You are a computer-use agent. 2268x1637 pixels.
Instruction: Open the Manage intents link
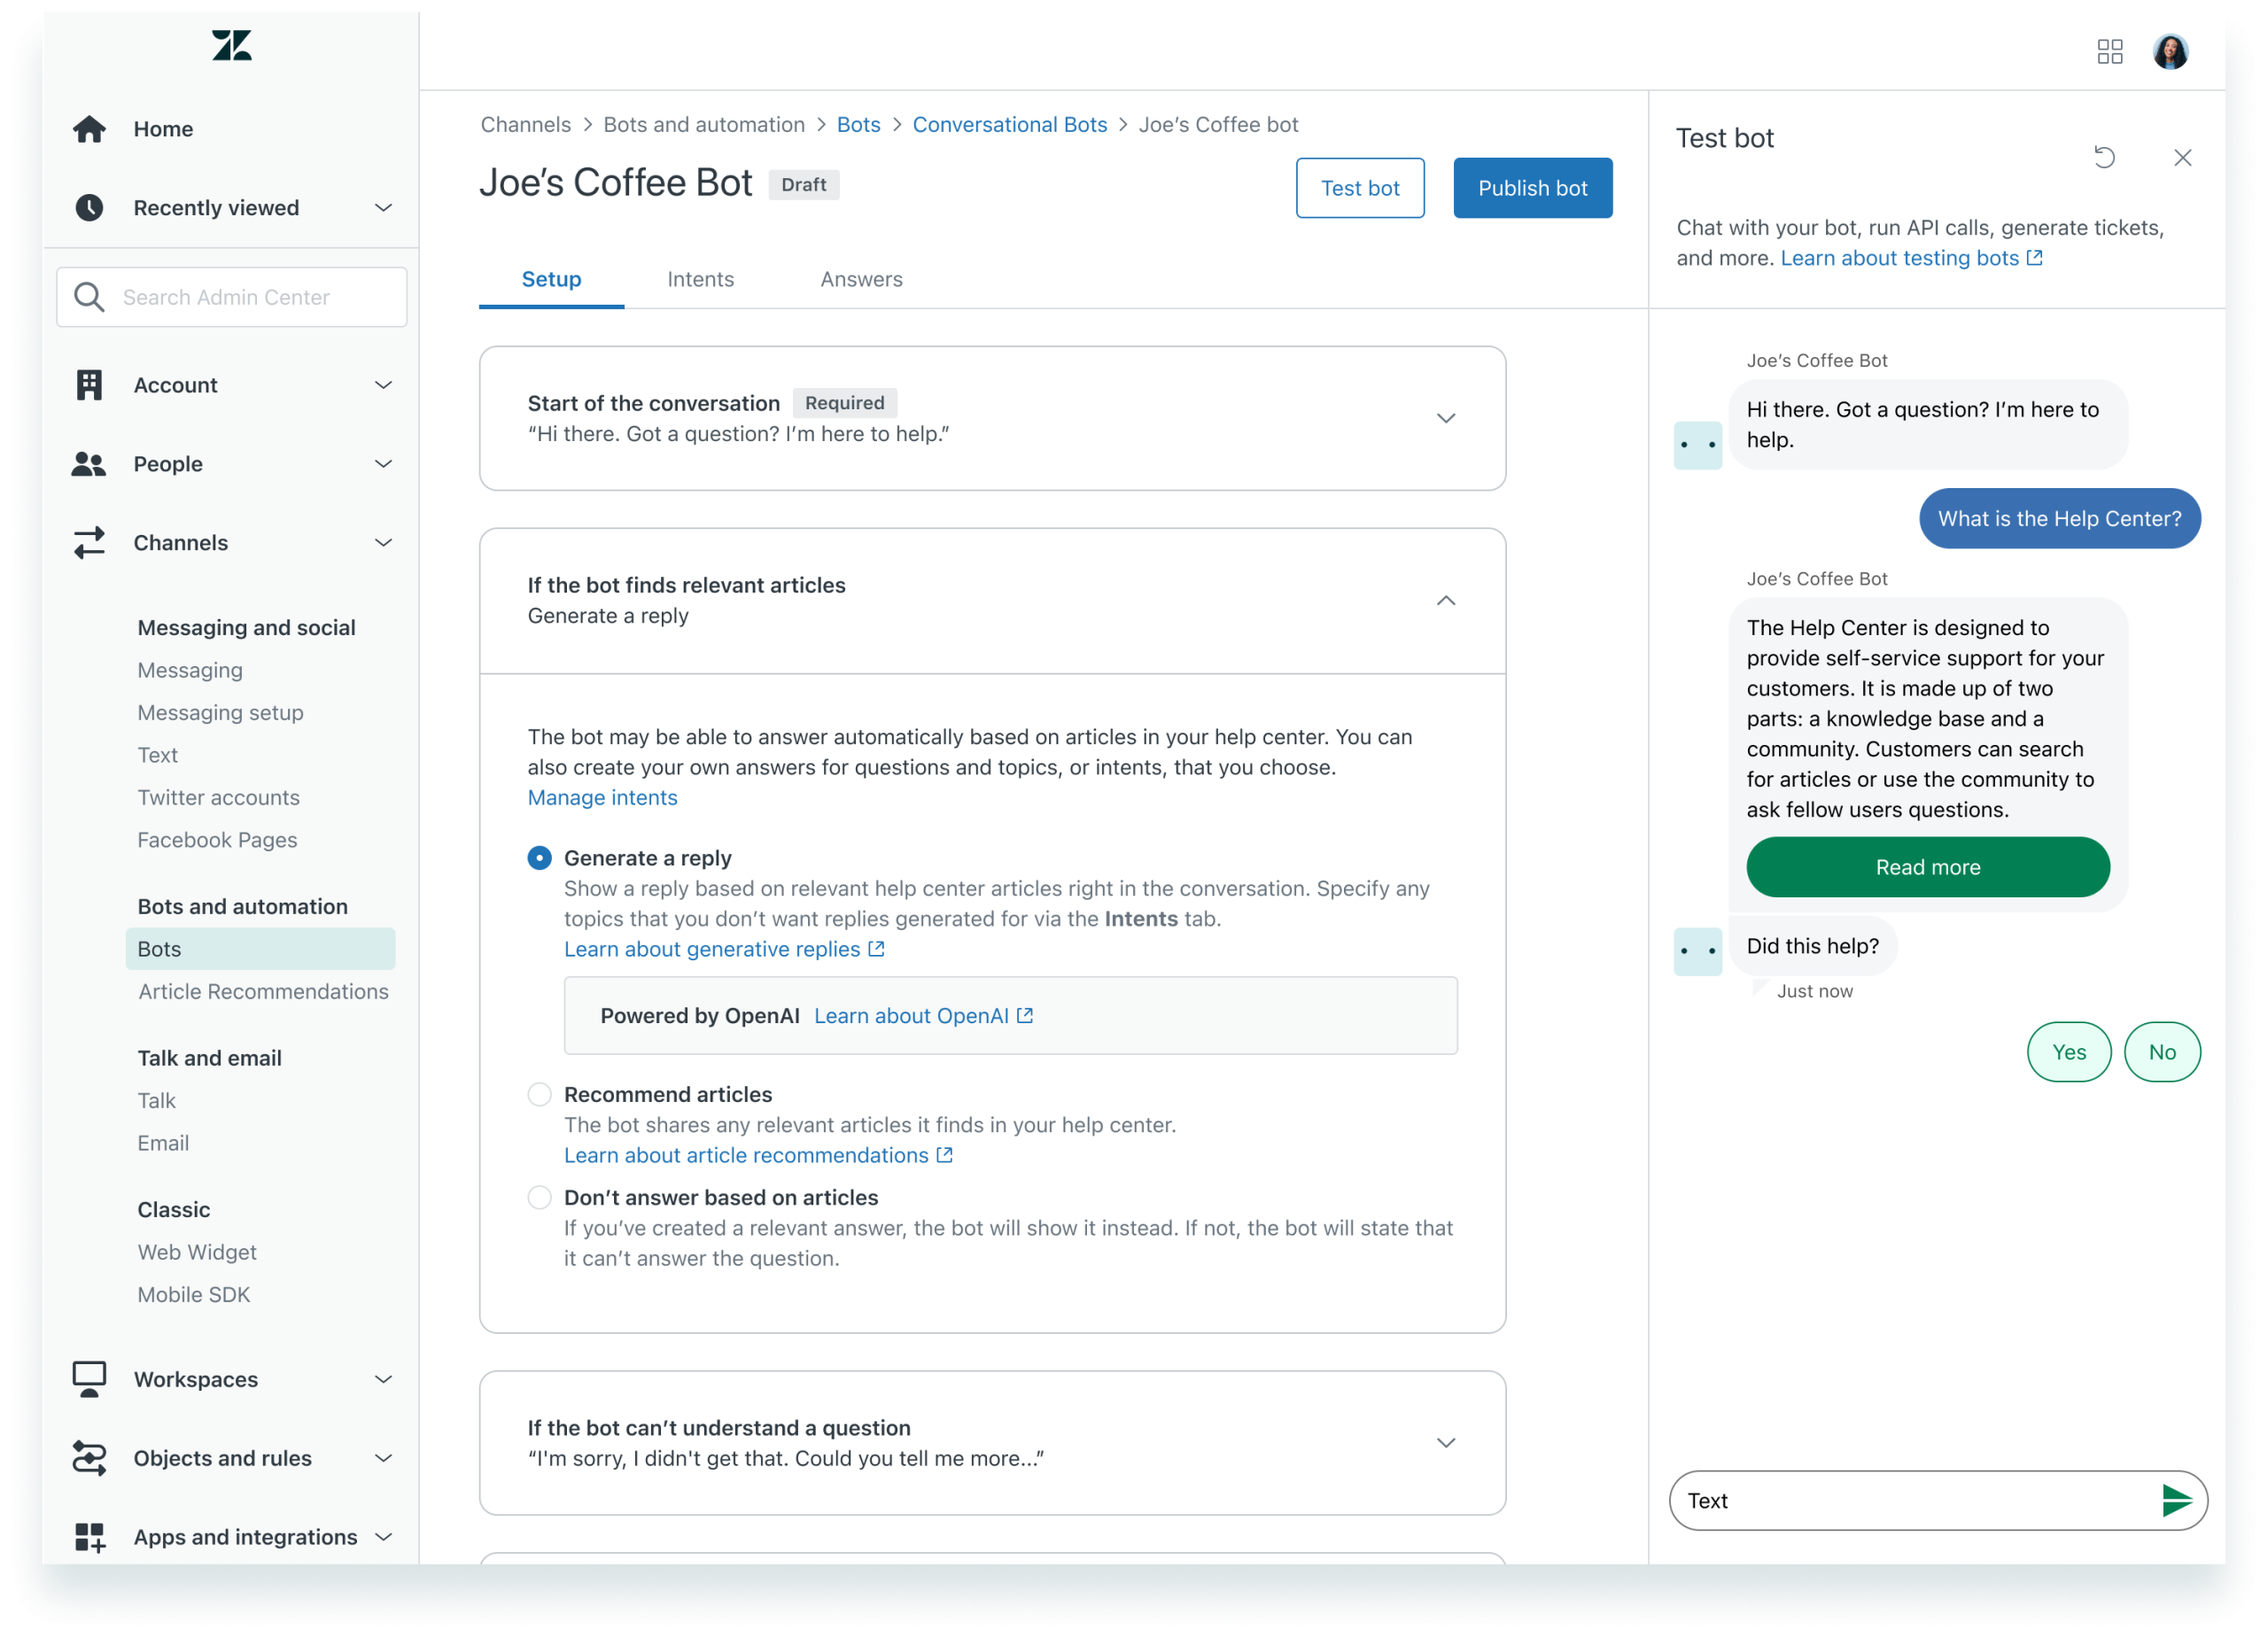602,797
